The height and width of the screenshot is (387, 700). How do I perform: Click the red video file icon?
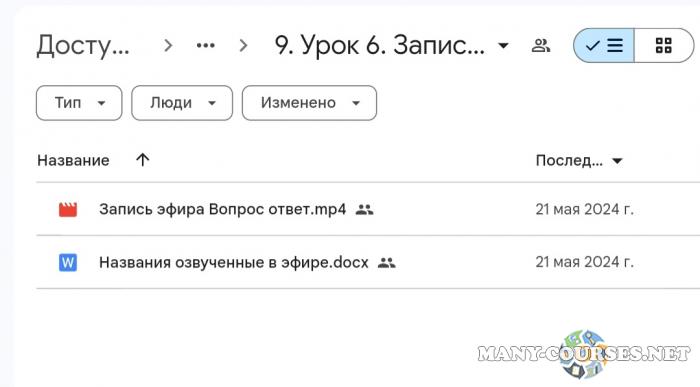tap(68, 209)
